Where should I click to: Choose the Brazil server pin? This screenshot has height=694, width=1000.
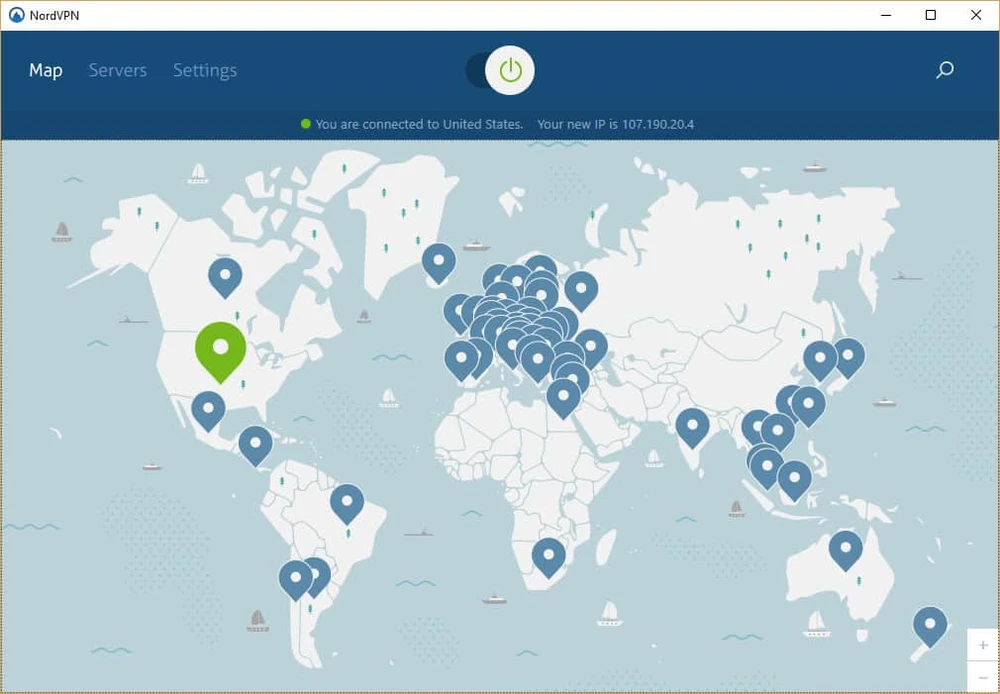347,500
